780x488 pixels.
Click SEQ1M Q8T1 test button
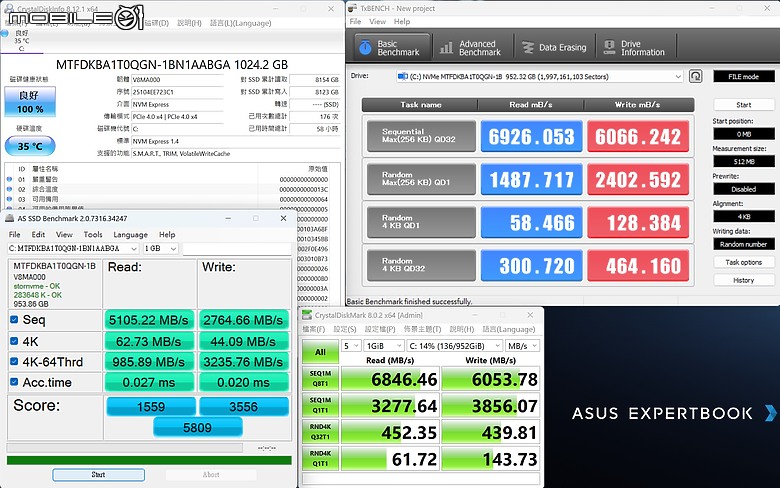coord(320,379)
